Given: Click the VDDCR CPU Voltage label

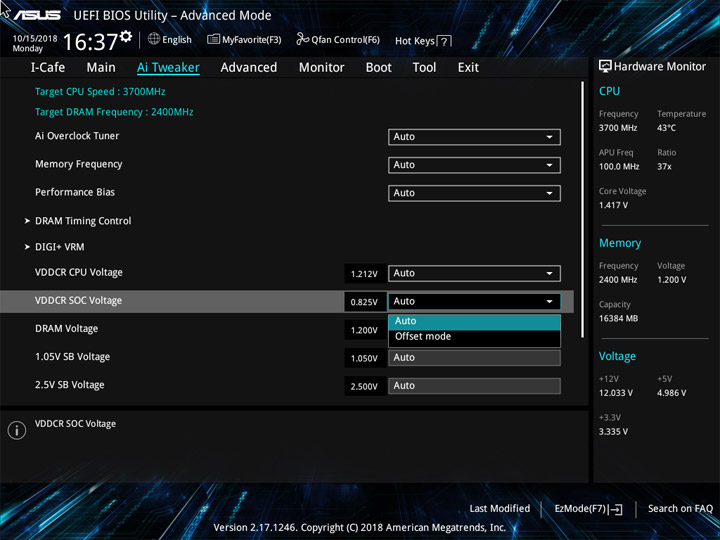Looking at the screenshot, I should tap(79, 273).
